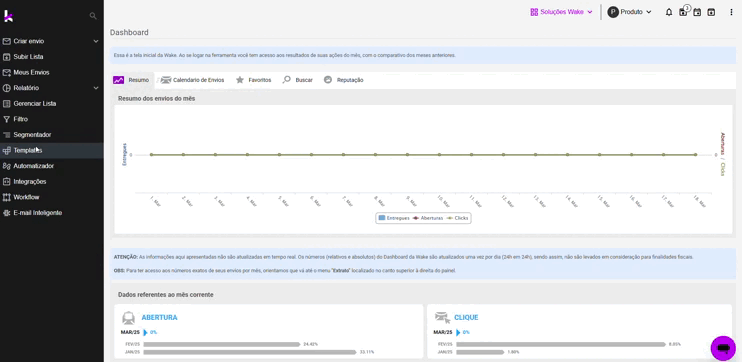This screenshot has width=742, height=362.
Task: Open the vertical three-dots menu
Action: coord(732,12)
